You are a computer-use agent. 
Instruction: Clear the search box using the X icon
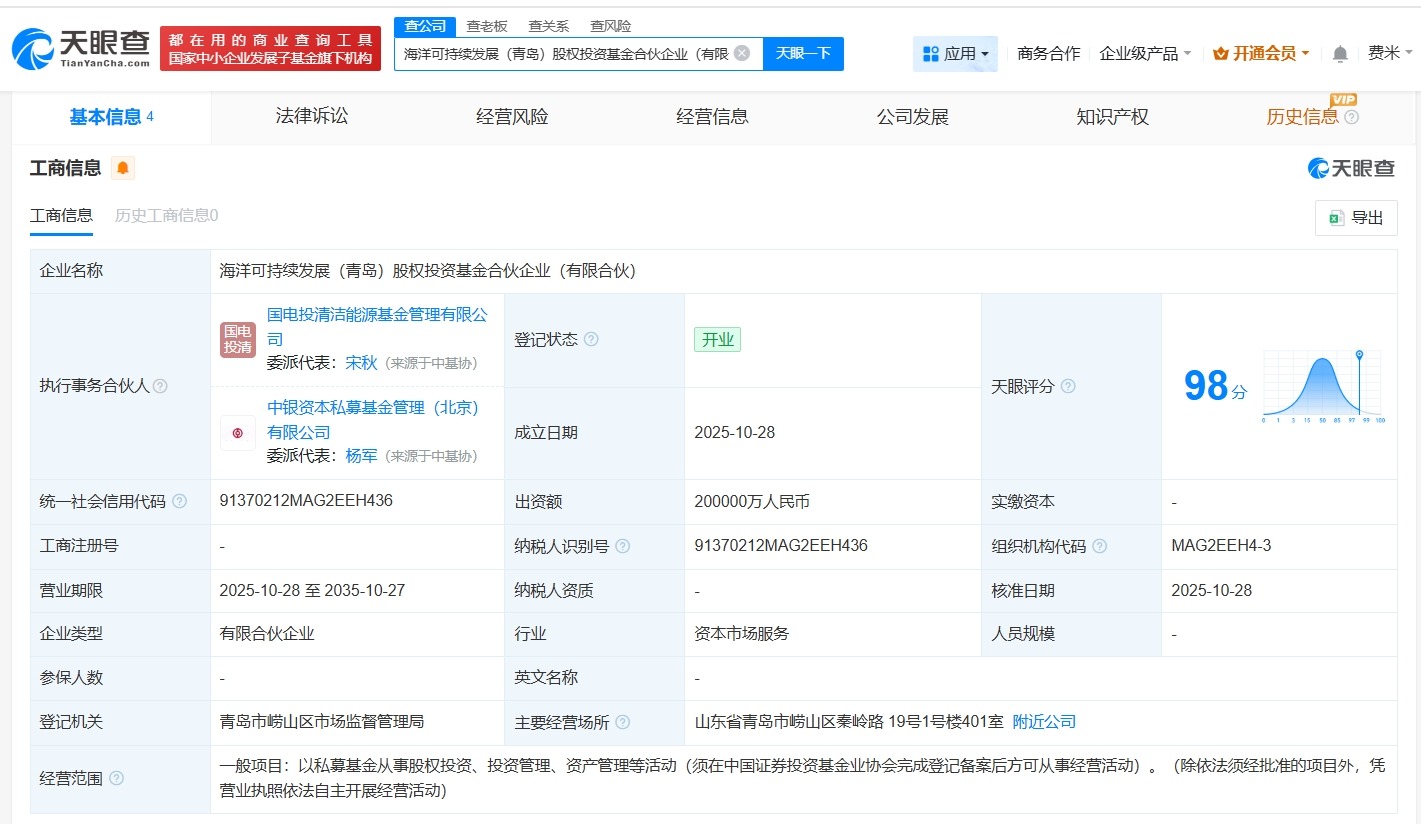pyautogui.click(x=739, y=54)
